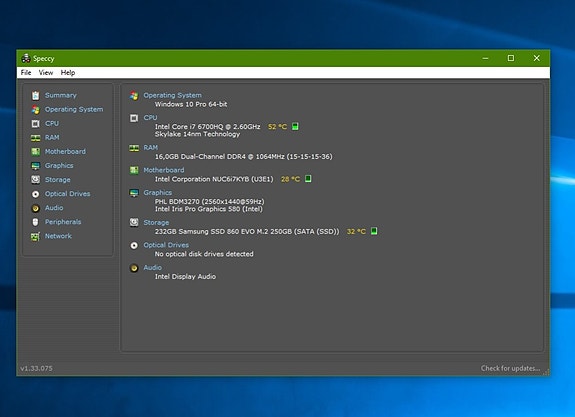Screen dimensions: 575x417
Task: Open the Operating System heading link in summary
Action: click(172, 95)
